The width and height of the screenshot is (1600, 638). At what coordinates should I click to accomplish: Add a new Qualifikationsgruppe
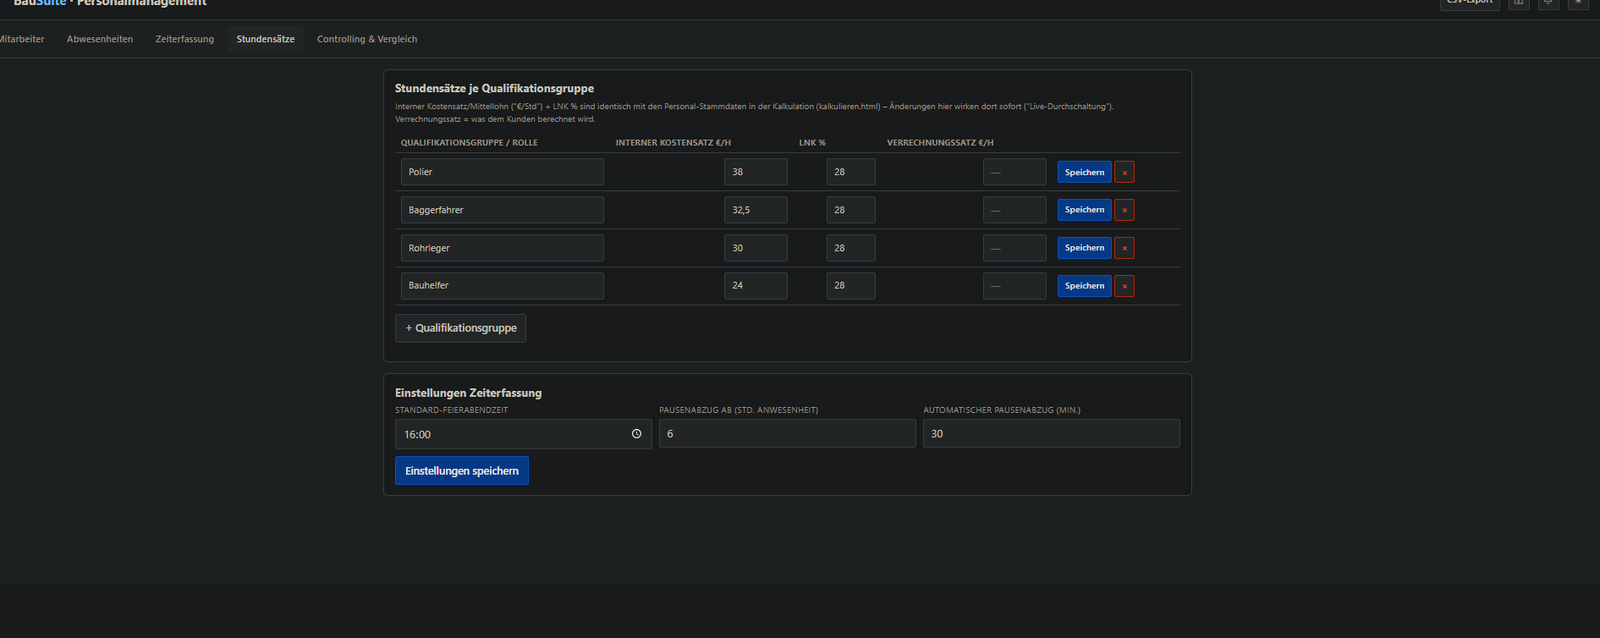point(460,328)
